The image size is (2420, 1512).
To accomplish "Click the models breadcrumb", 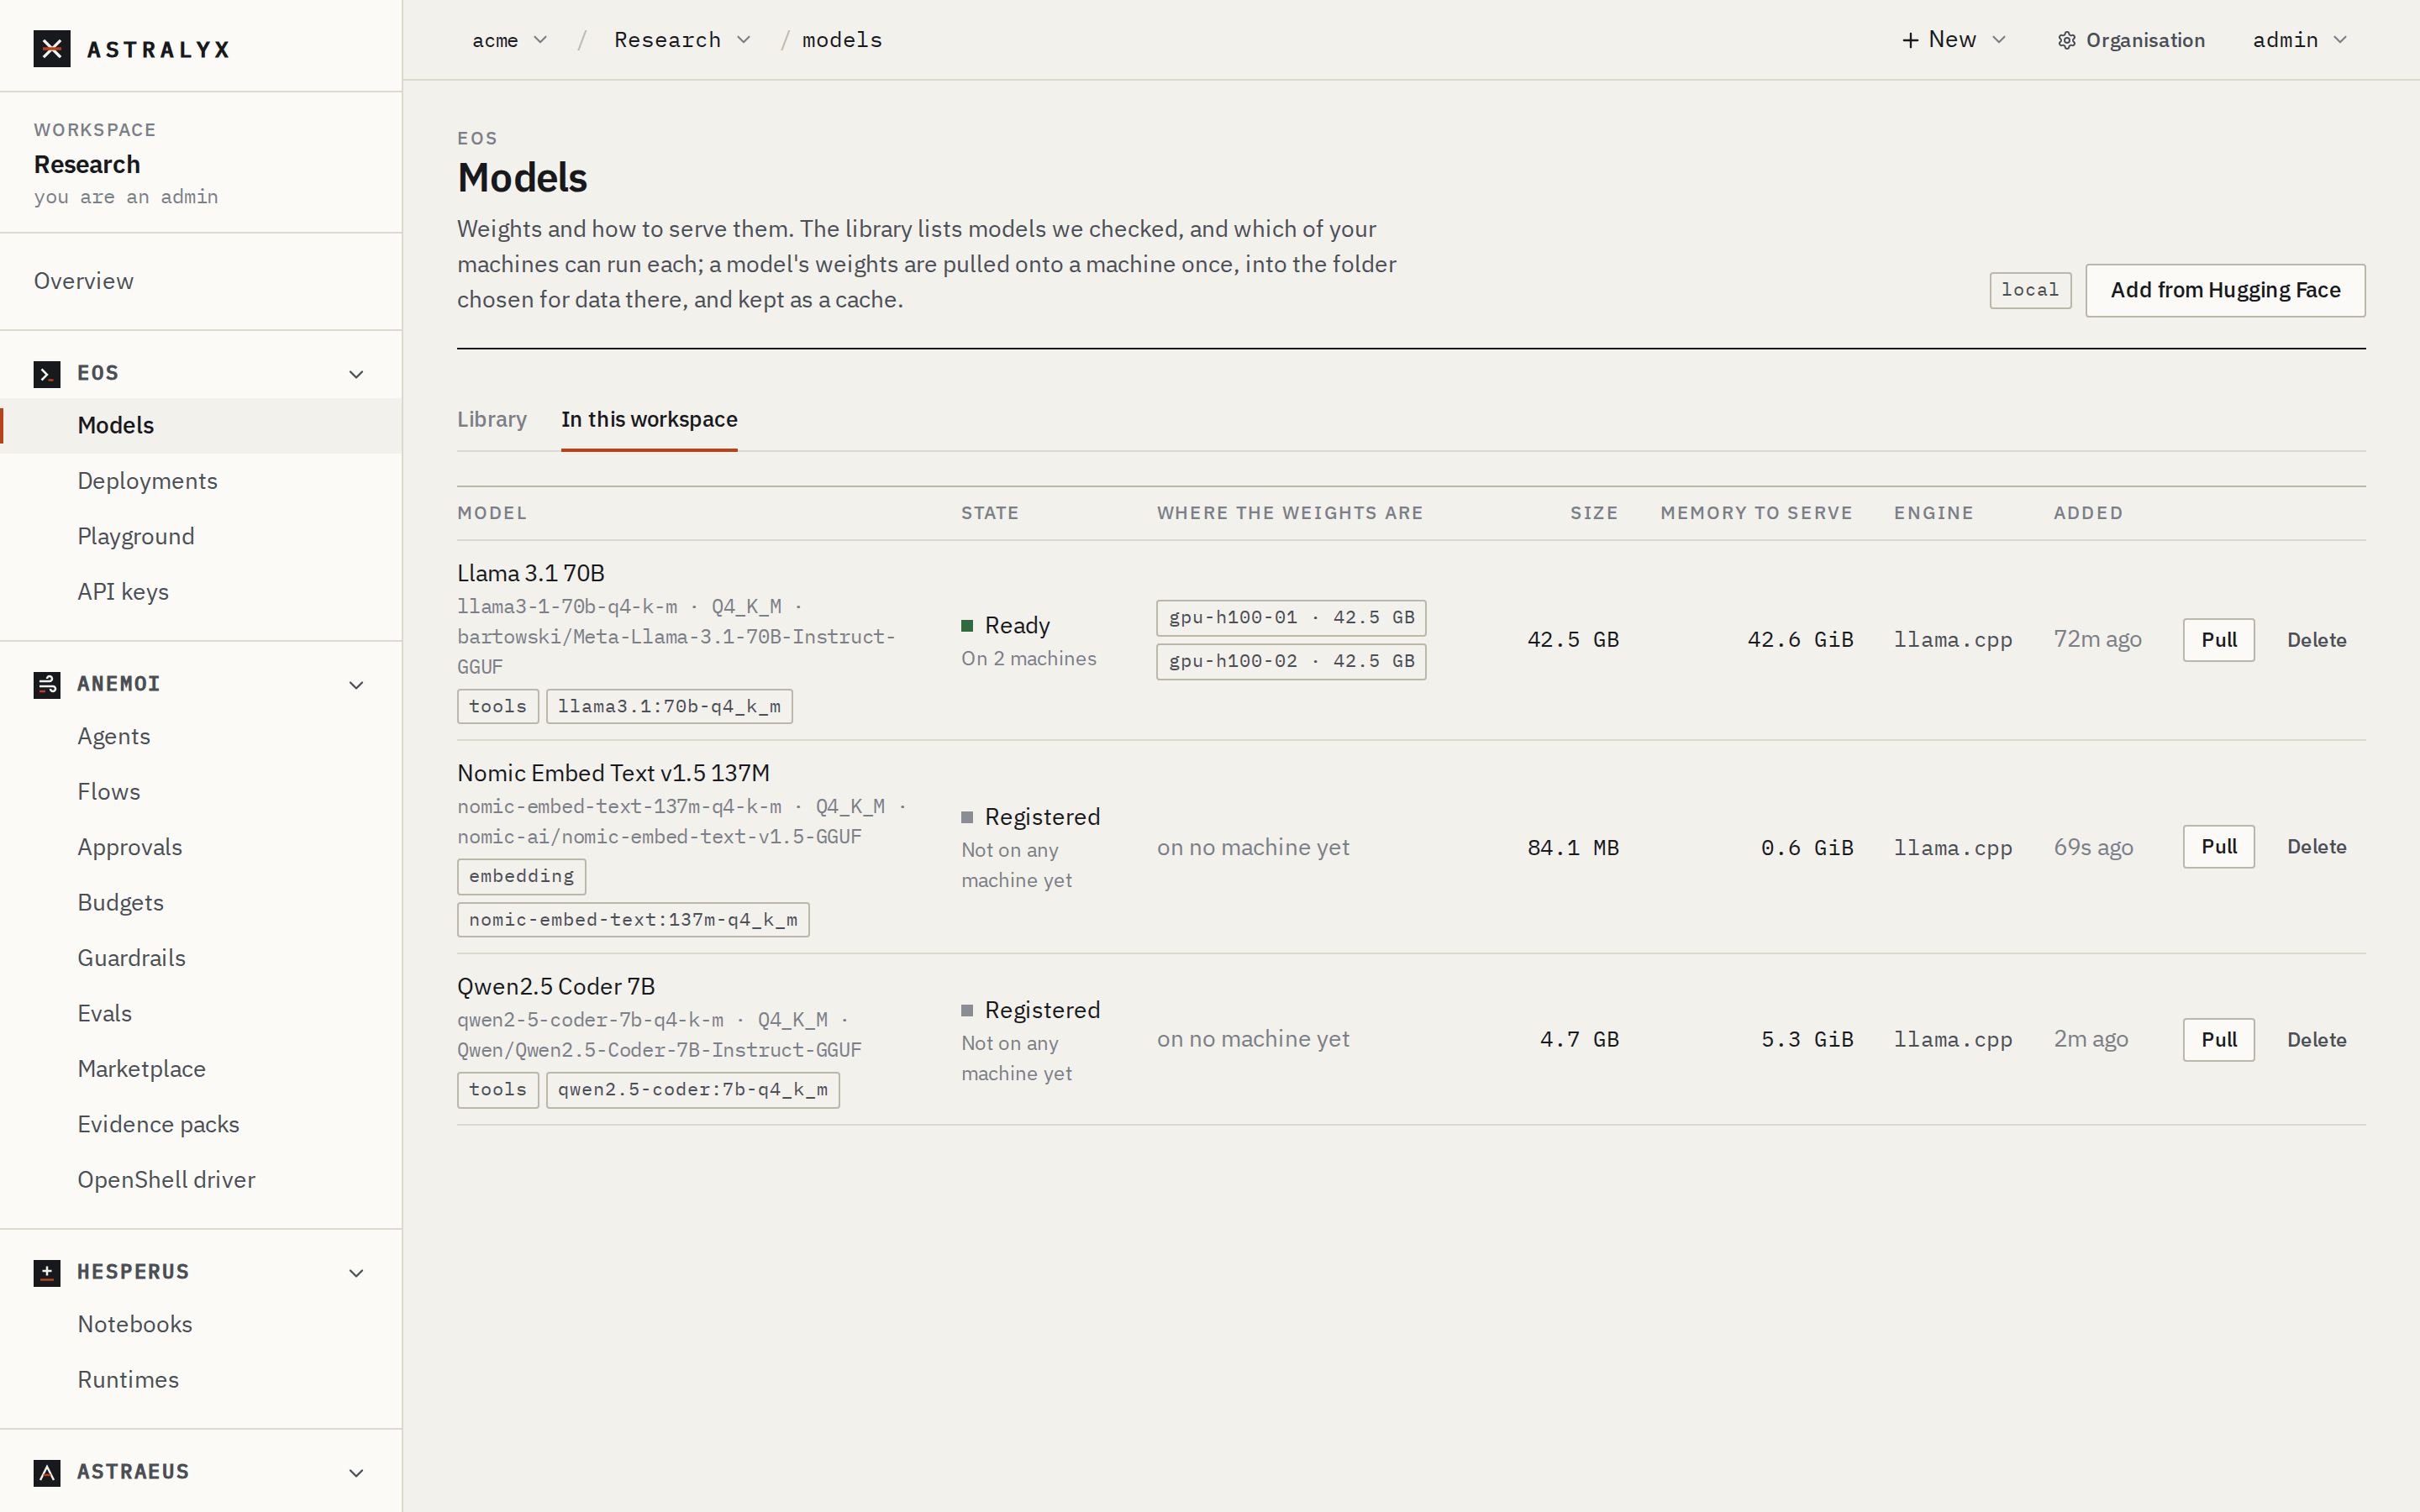I will point(842,40).
